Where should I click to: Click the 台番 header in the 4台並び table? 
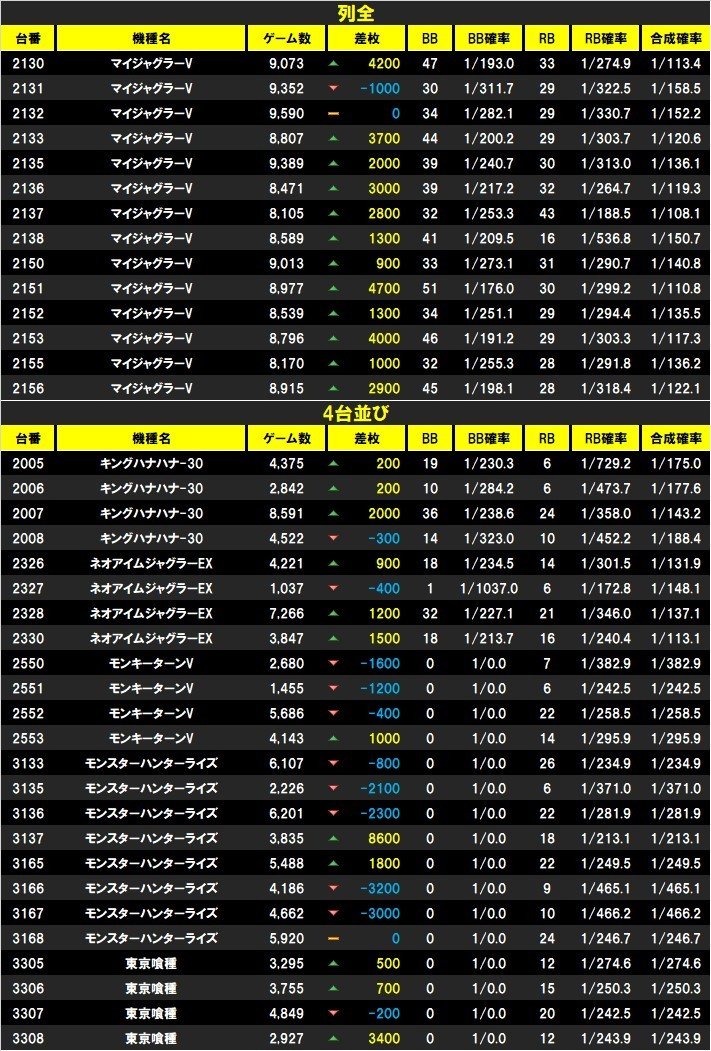pos(28,438)
